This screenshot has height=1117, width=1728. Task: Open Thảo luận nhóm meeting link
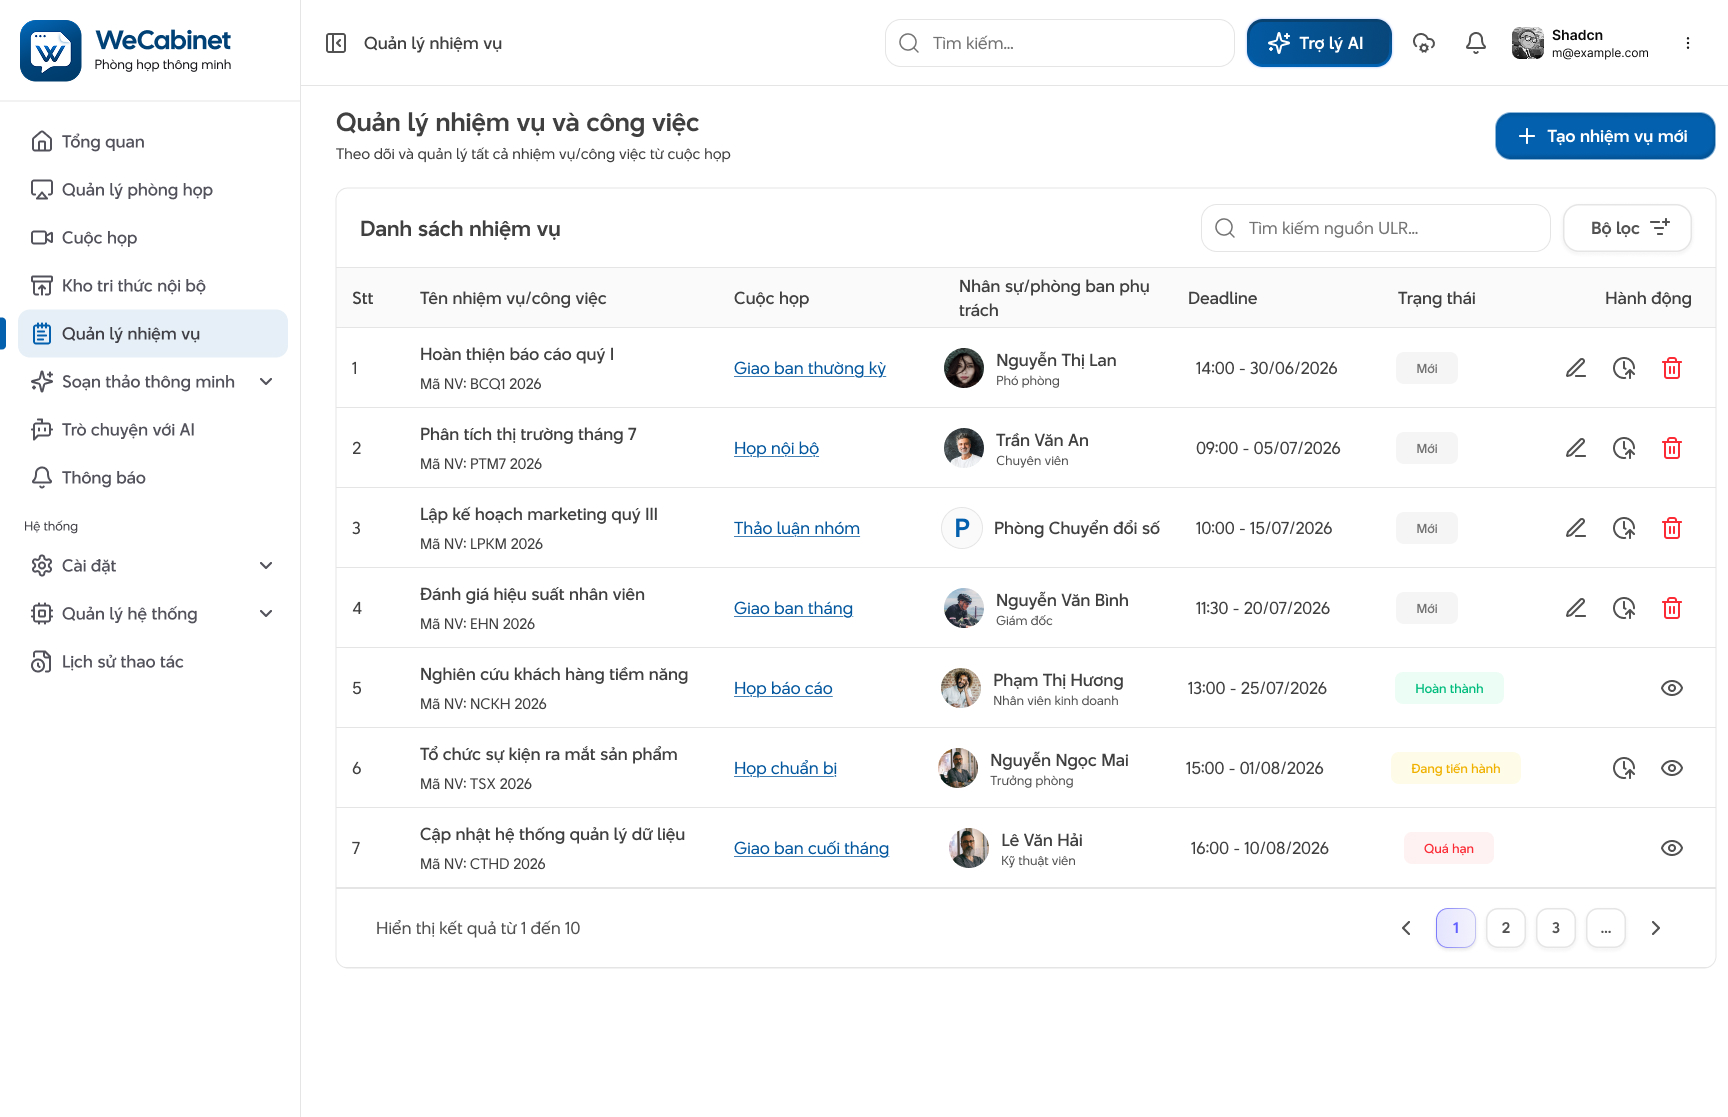tap(797, 528)
